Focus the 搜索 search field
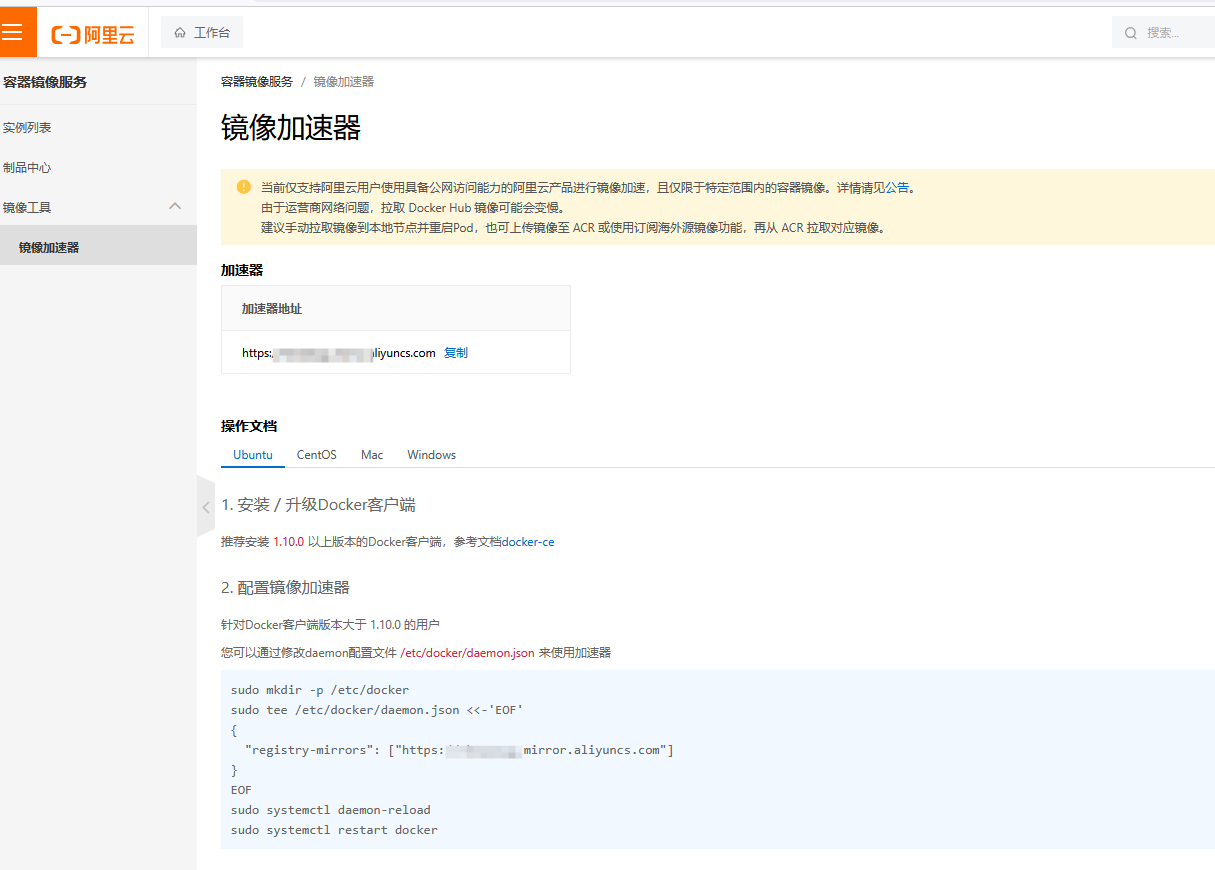 pos(1166,33)
